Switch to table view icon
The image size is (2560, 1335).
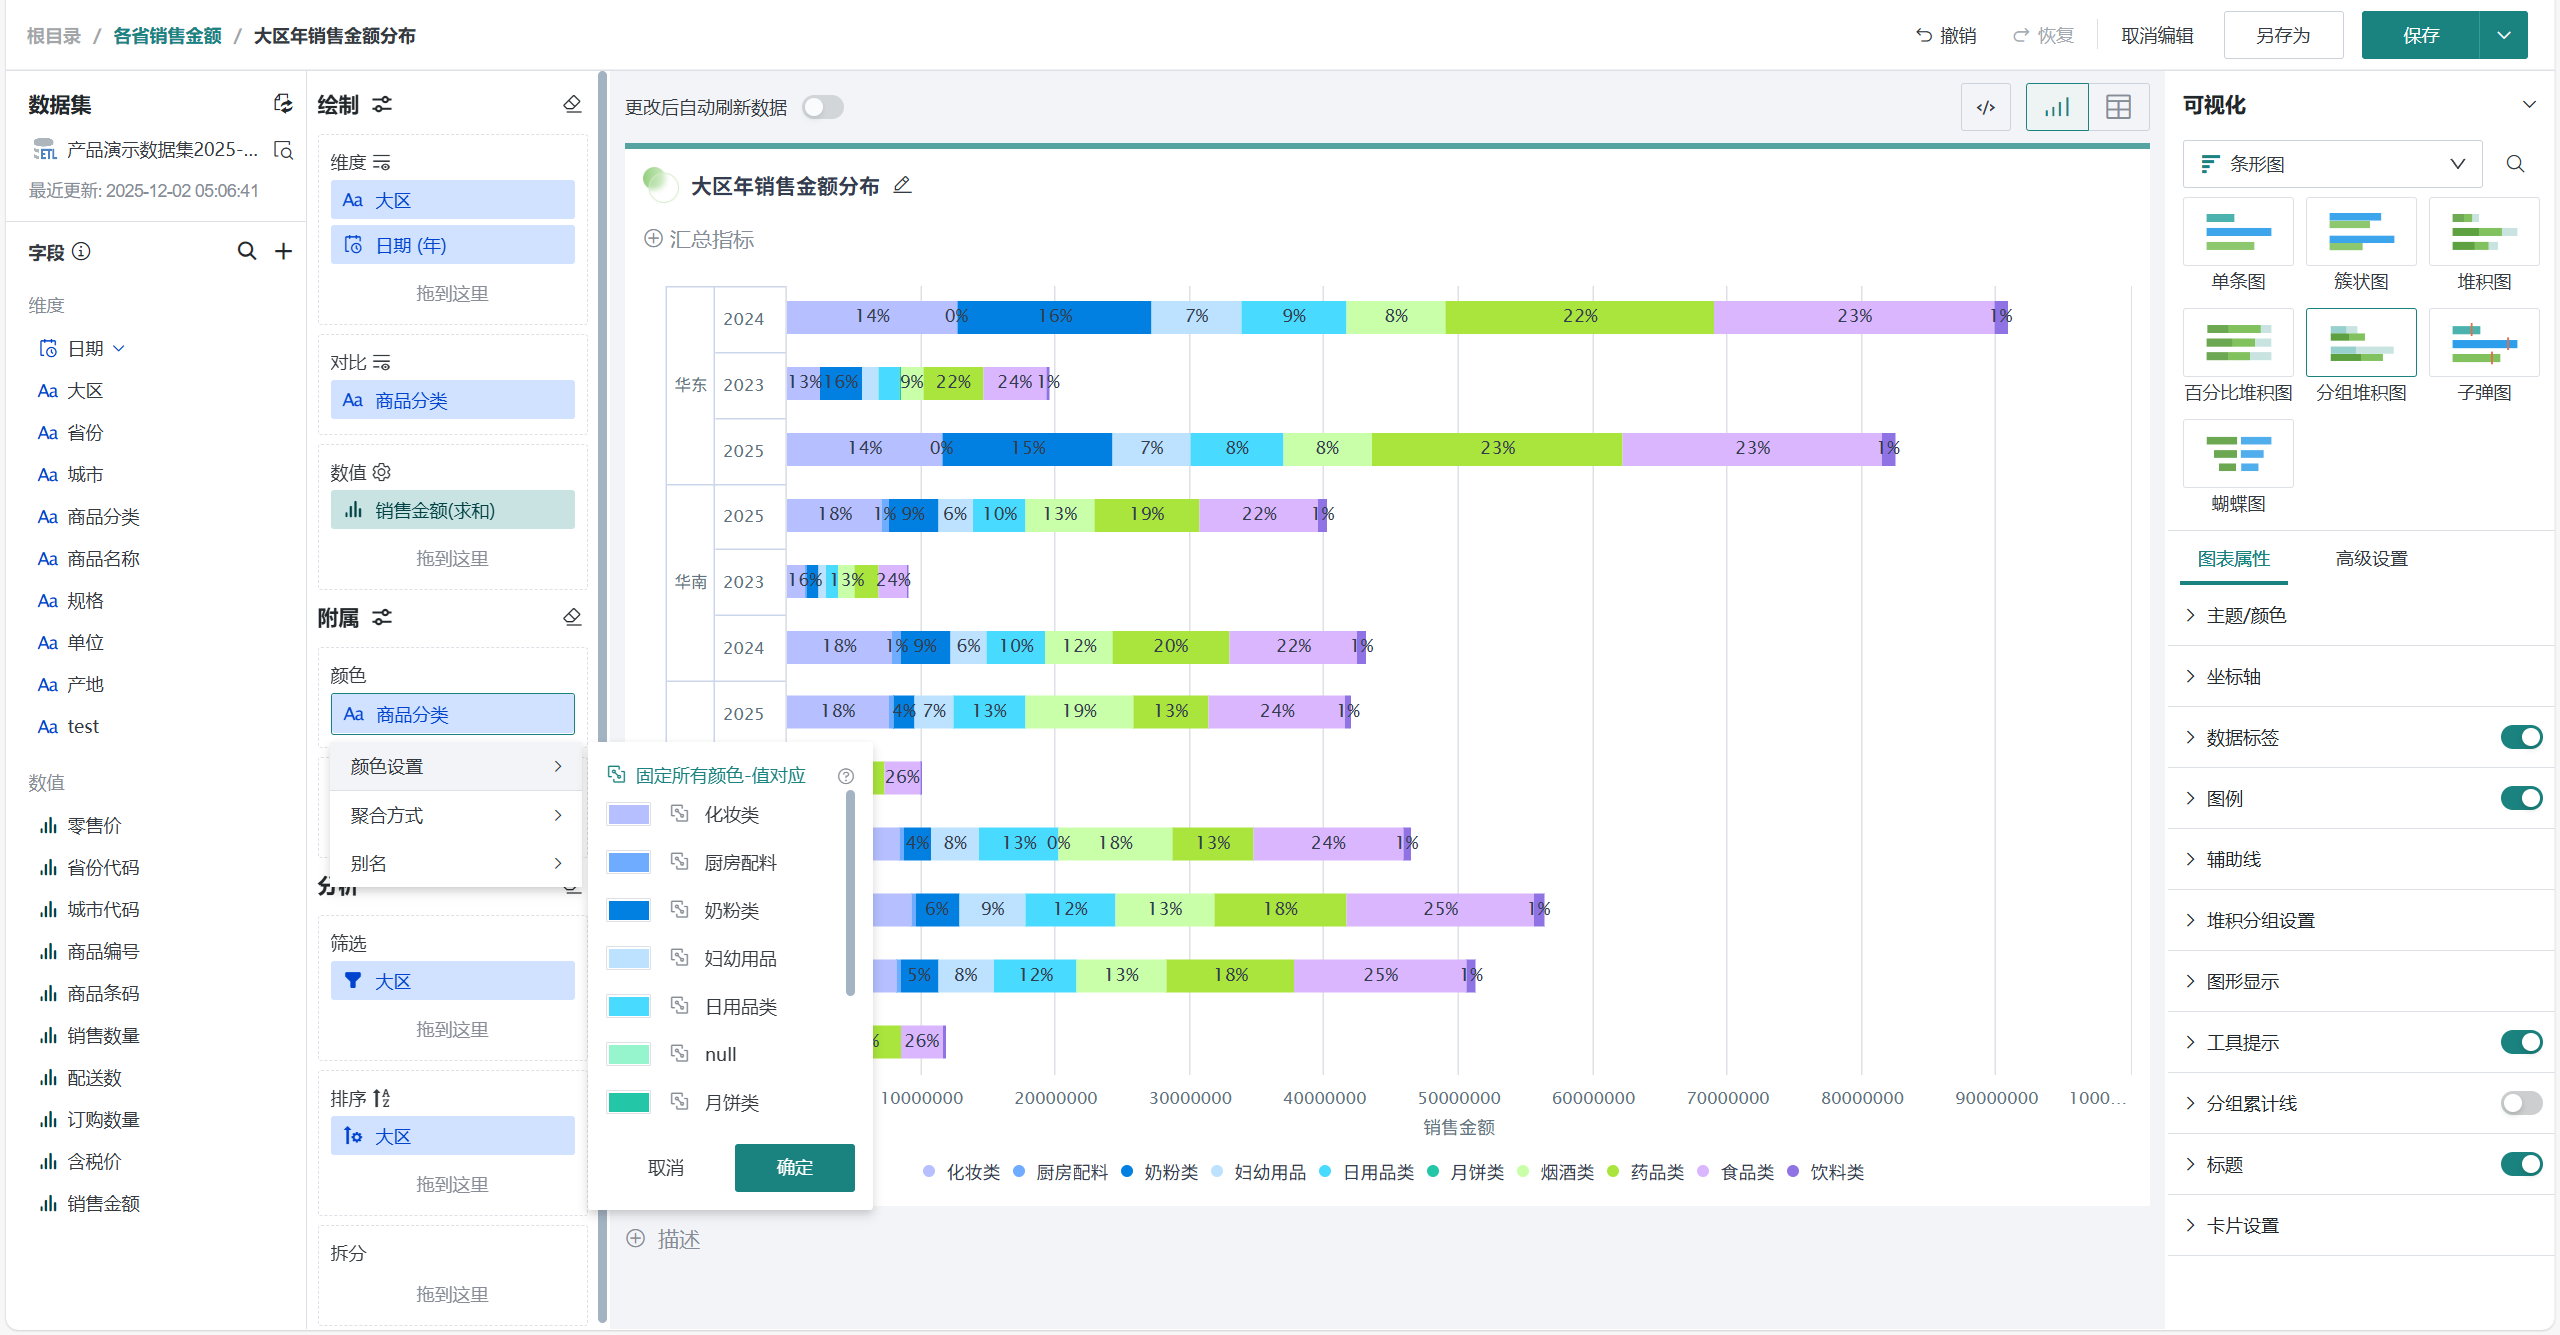[2118, 107]
